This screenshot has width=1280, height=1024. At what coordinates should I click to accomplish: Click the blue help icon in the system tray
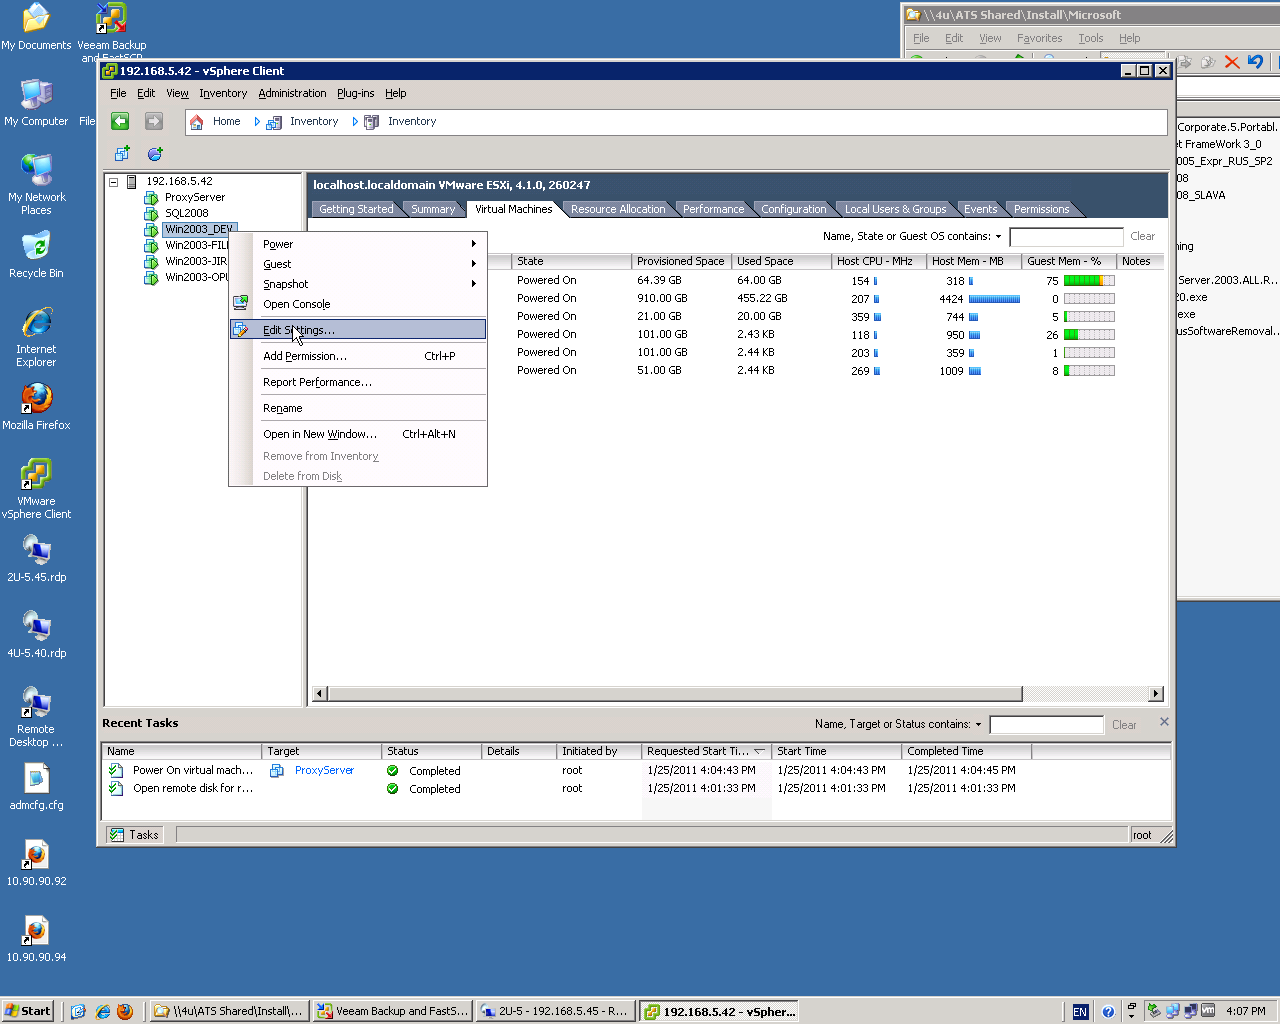pyautogui.click(x=1108, y=1011)
